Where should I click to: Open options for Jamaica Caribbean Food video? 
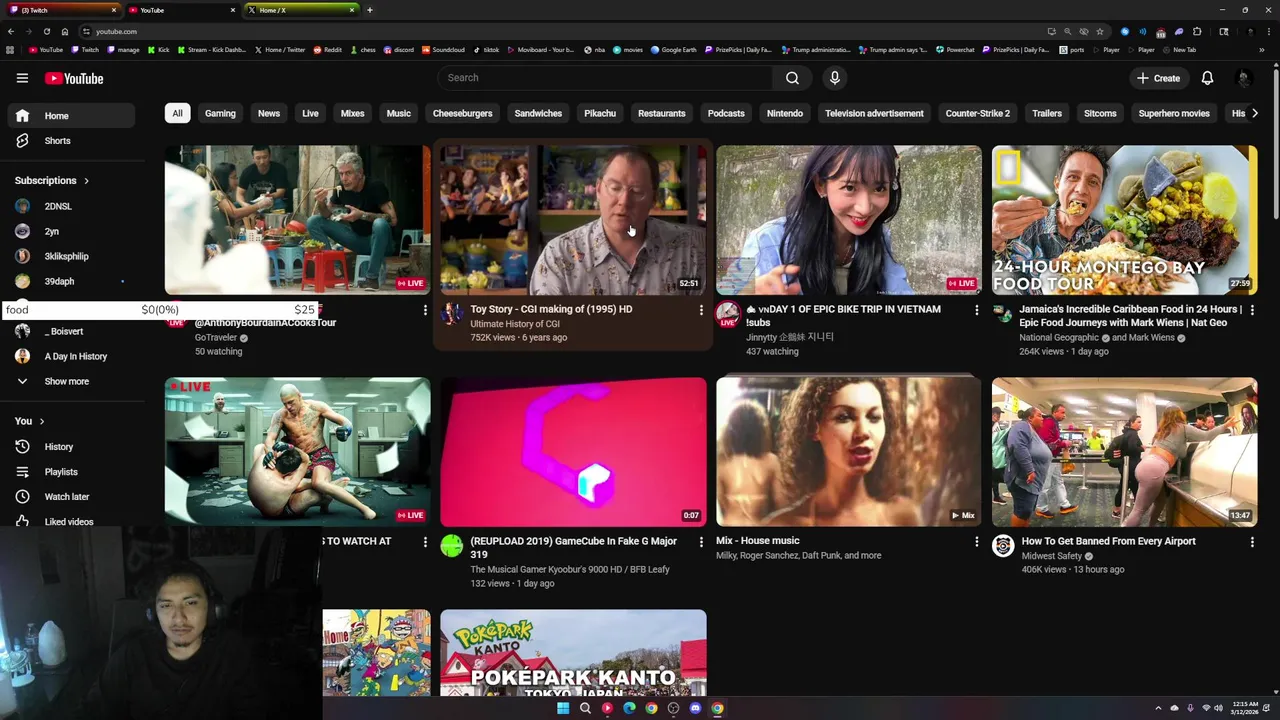click(x=1252, y=310)
